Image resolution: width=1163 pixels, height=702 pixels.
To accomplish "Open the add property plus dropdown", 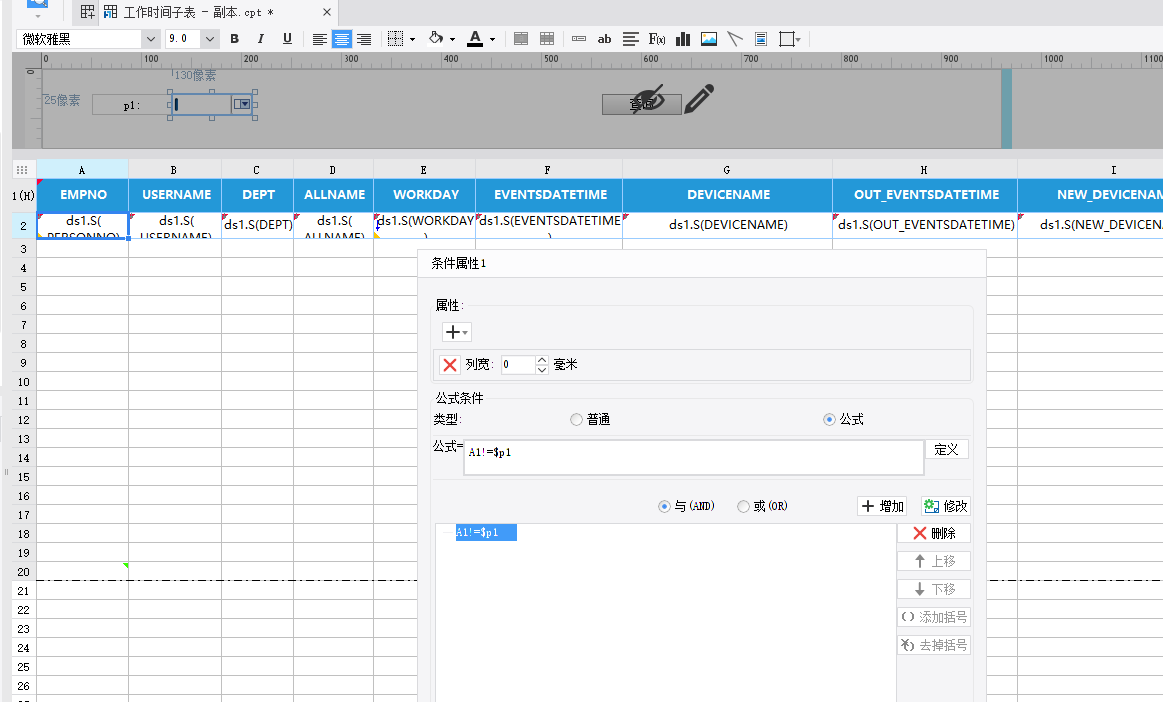I will pos(456,332).
